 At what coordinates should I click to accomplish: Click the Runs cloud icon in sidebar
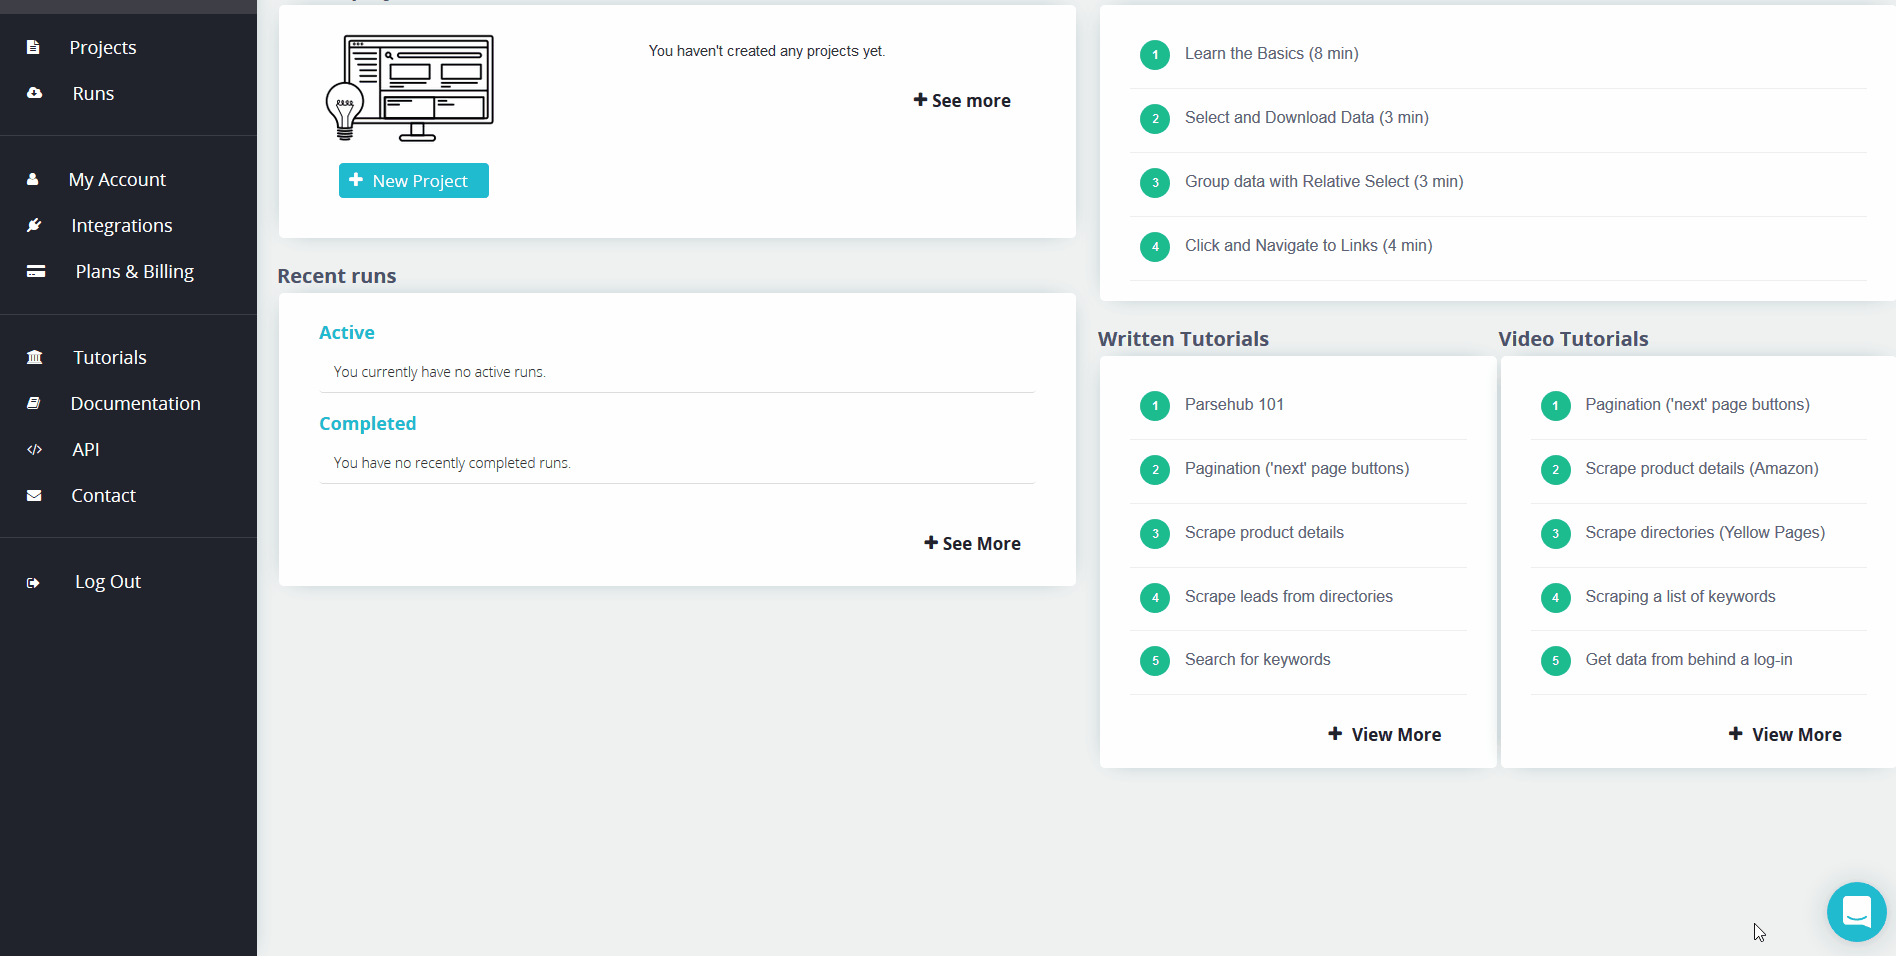pos(34,93)
